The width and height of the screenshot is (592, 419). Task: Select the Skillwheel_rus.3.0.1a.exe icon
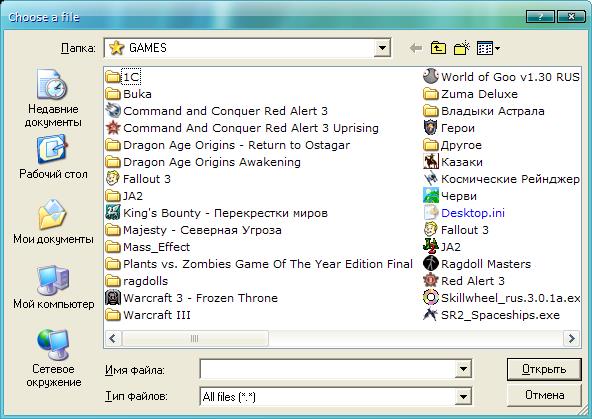pos(430,298)
